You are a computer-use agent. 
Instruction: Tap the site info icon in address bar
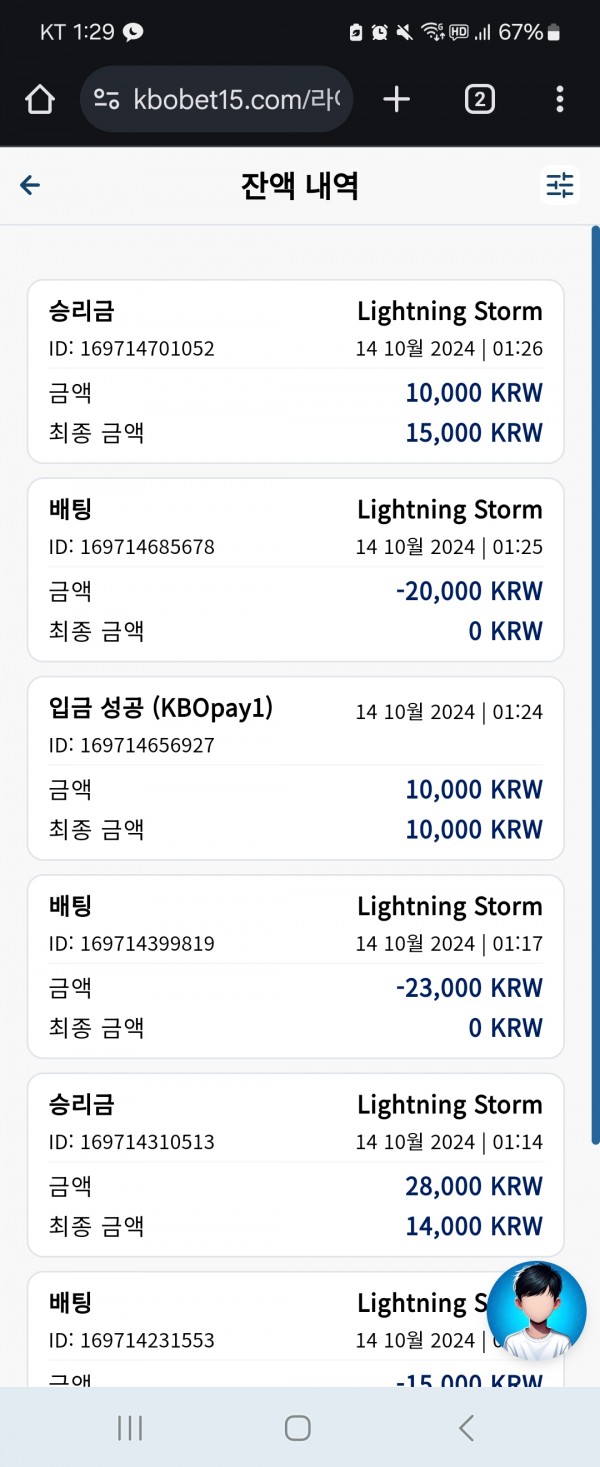(107, 99)
